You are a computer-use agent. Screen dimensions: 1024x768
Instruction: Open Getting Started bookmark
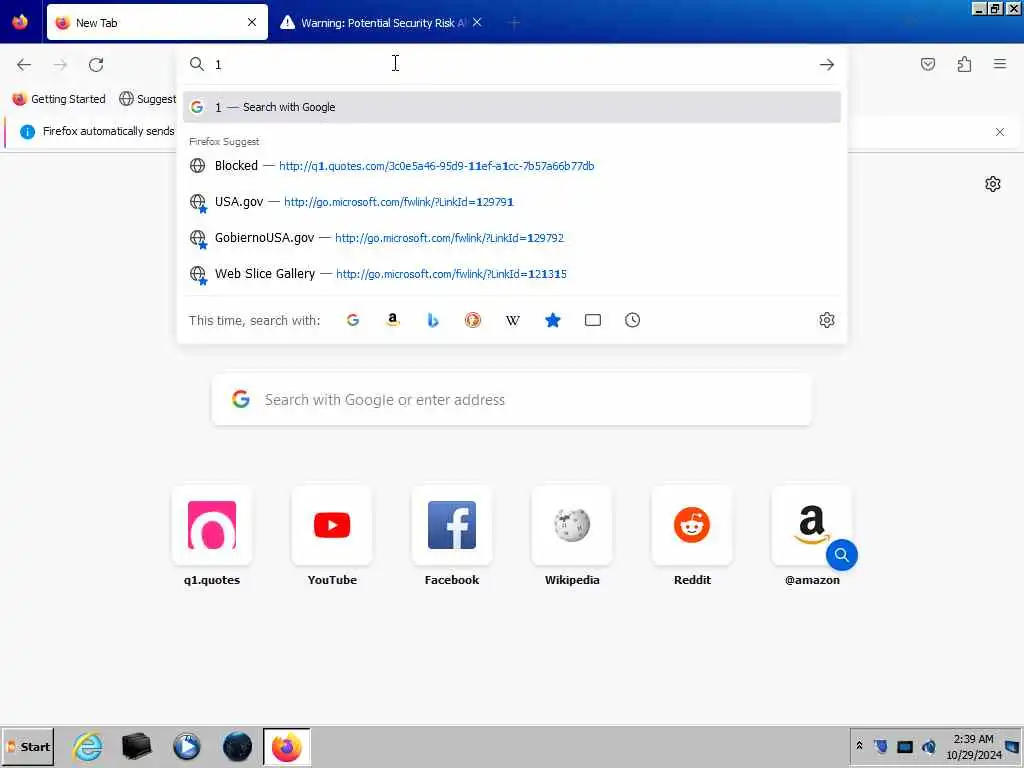pyautogui.click(x=59, y=99)
